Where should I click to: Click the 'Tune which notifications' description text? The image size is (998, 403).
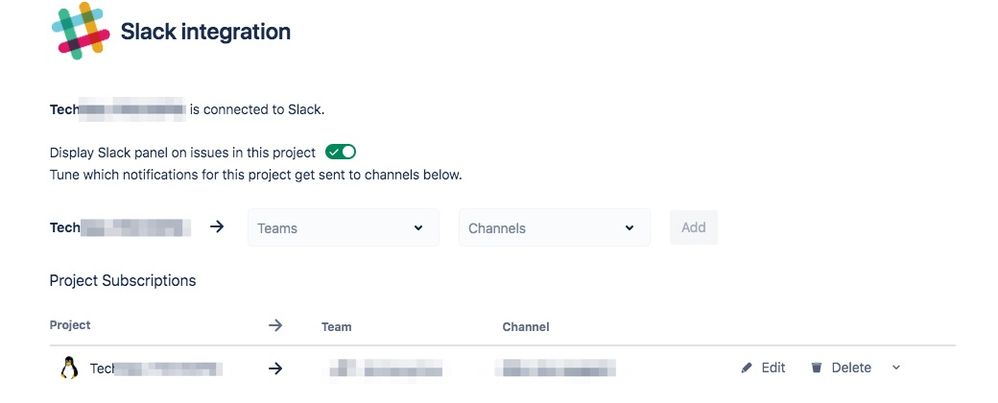pyautogui.click(x=256, y=174)
